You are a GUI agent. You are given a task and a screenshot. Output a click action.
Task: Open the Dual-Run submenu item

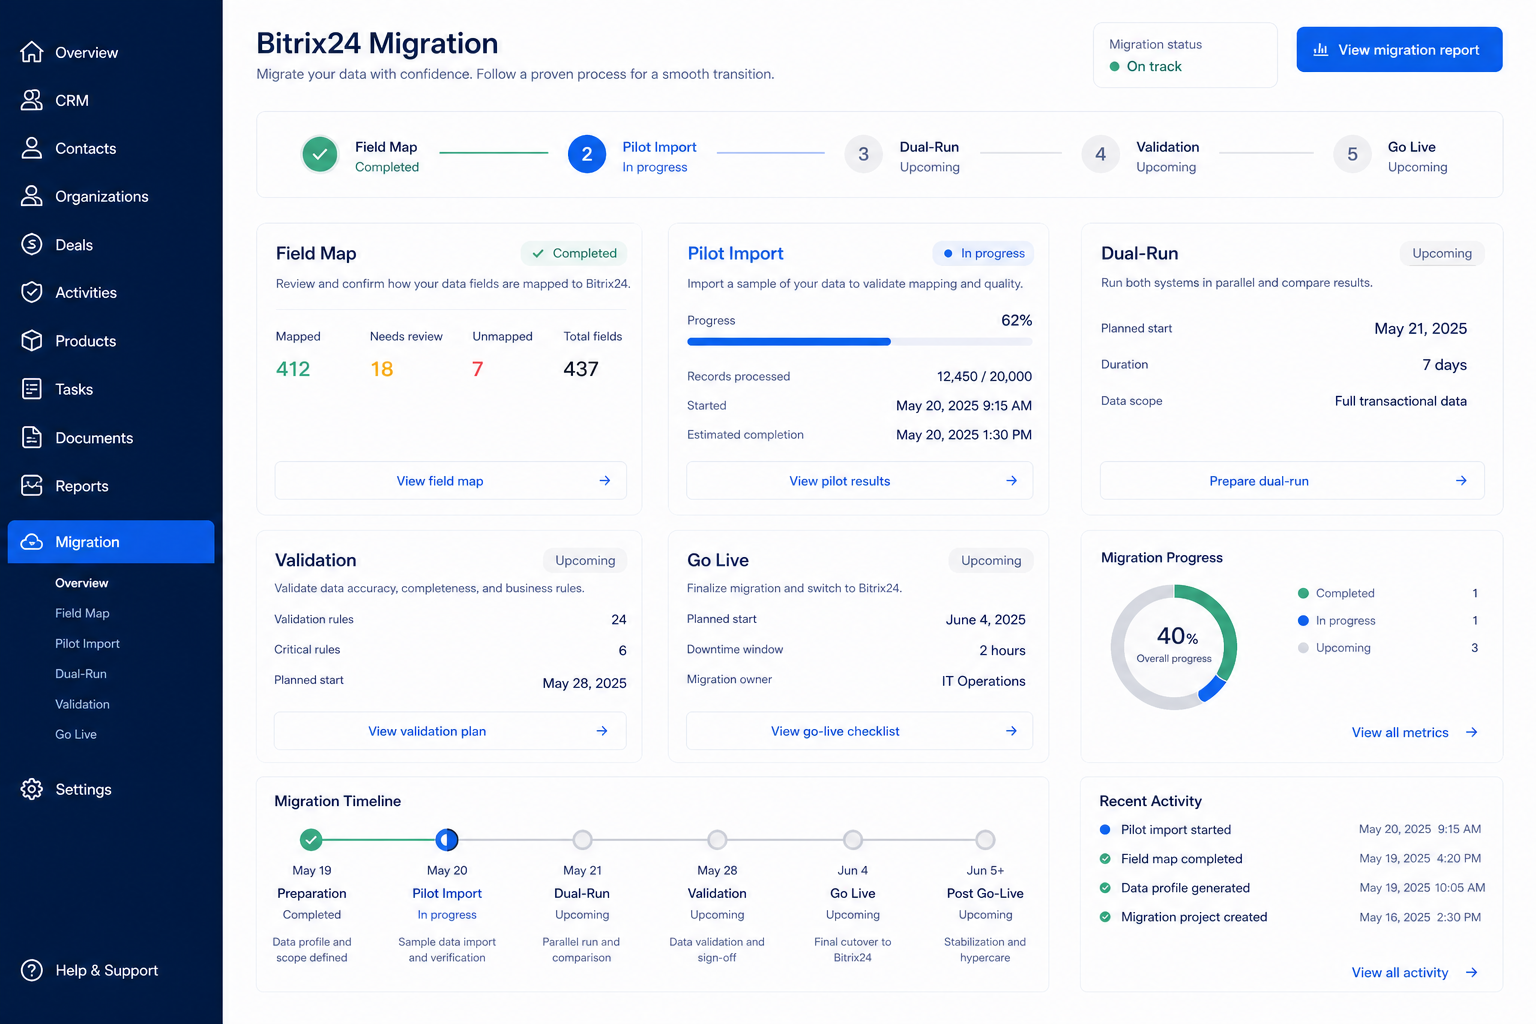81,674
